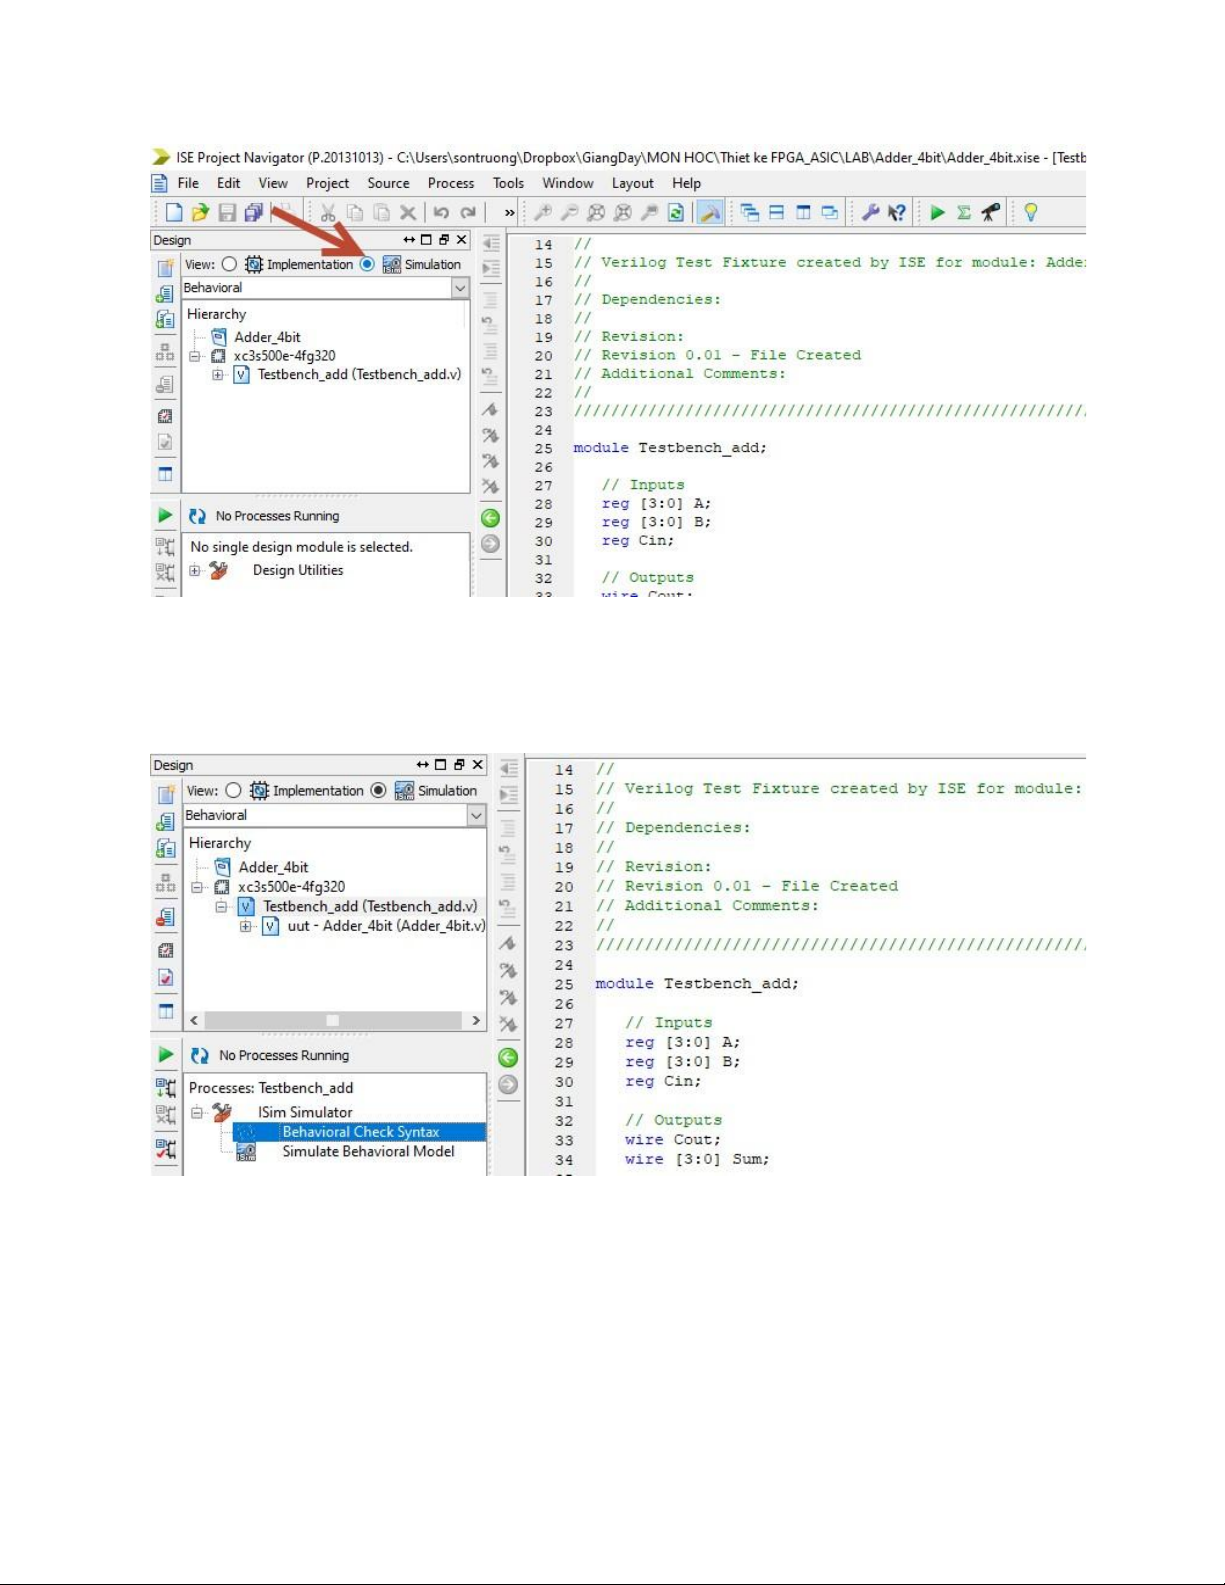Click the green back arrow beside upper editor
The height and width of the screenshot is (1585, 1225).
pos(490,518)
